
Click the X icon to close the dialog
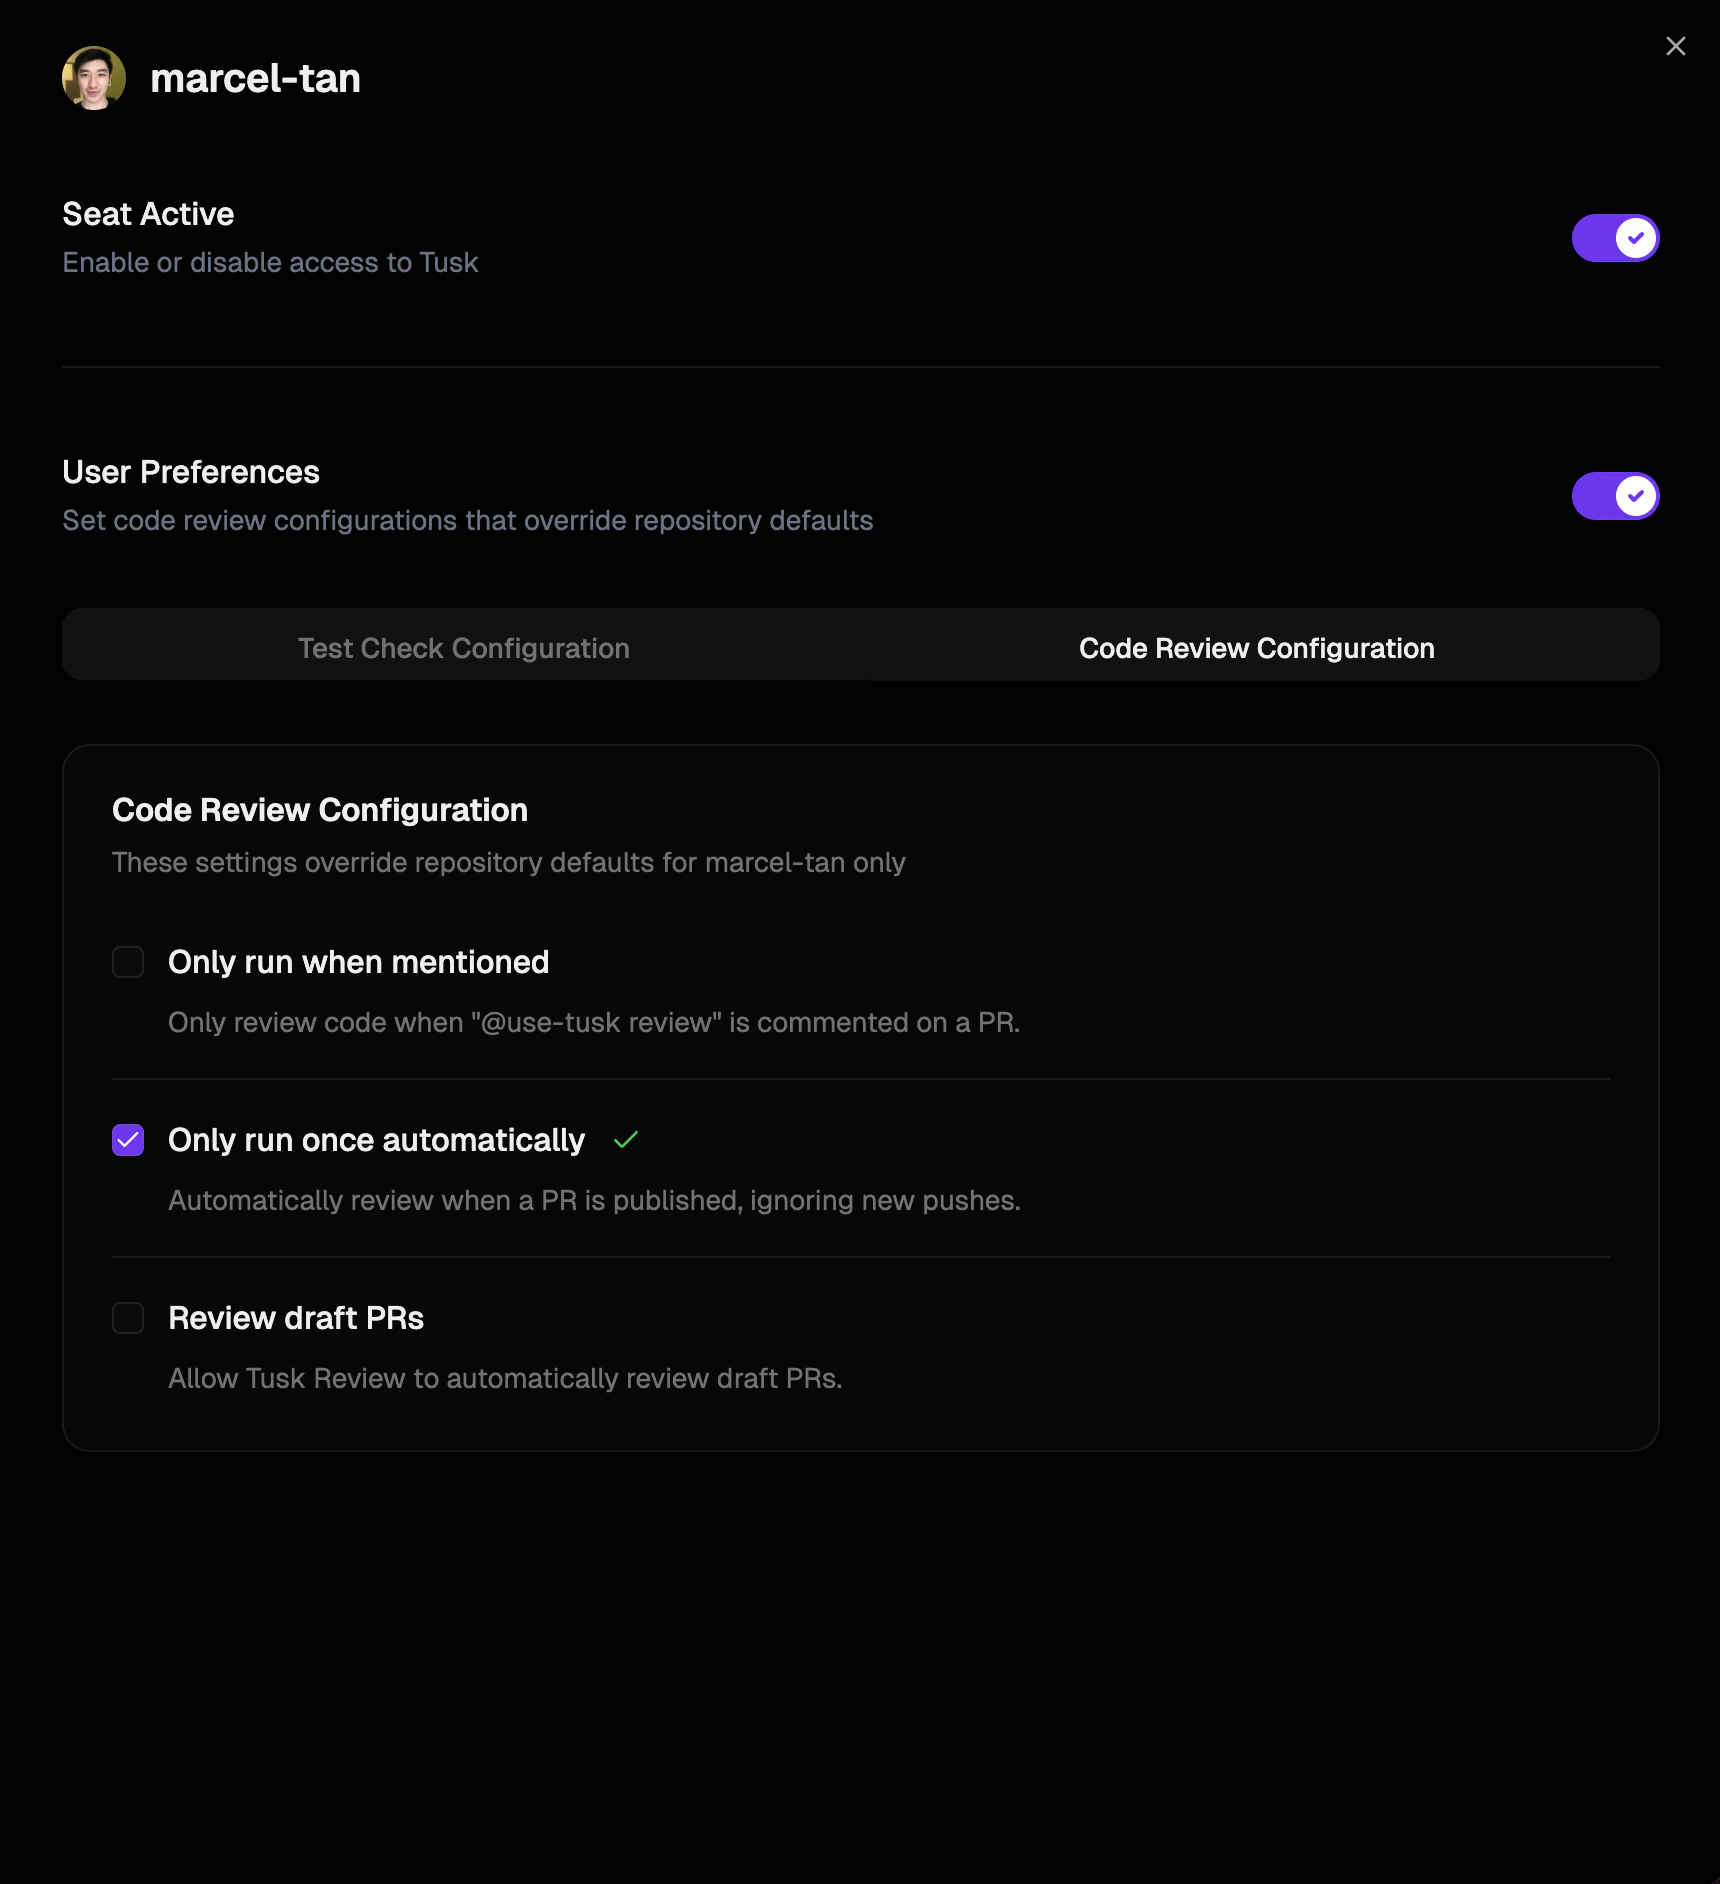pos(1675,46)
